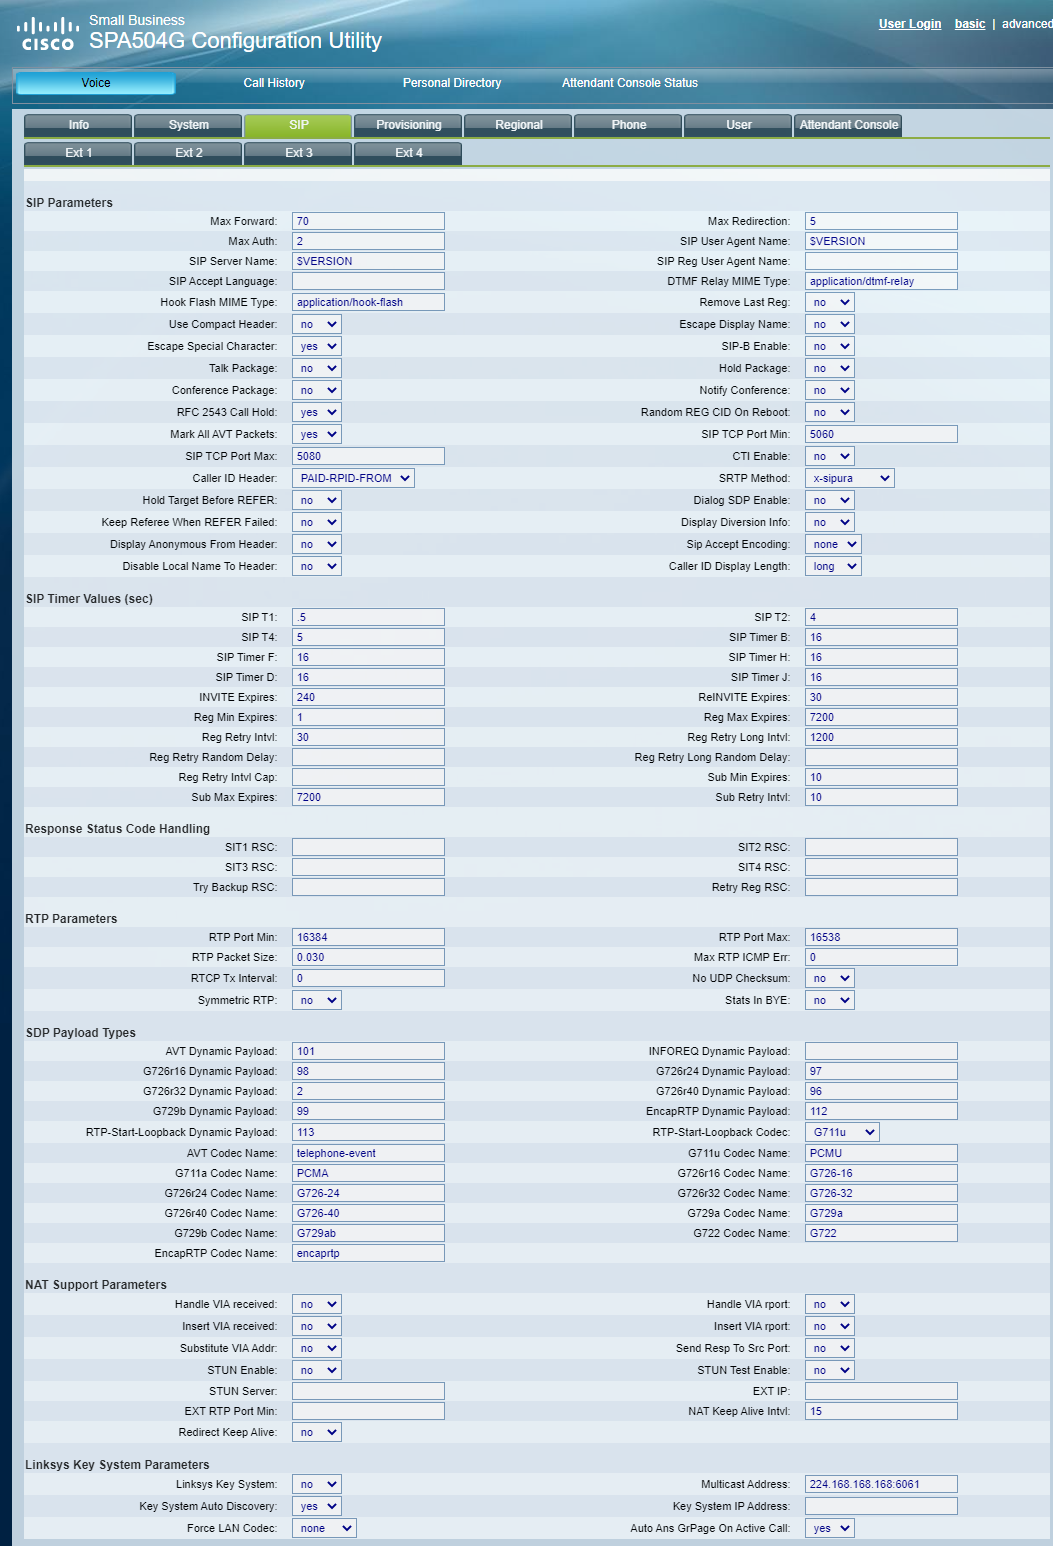Open the SRTP Method dropdown
Viewport: 1053px width, 1546px height.
pos(850,478)
